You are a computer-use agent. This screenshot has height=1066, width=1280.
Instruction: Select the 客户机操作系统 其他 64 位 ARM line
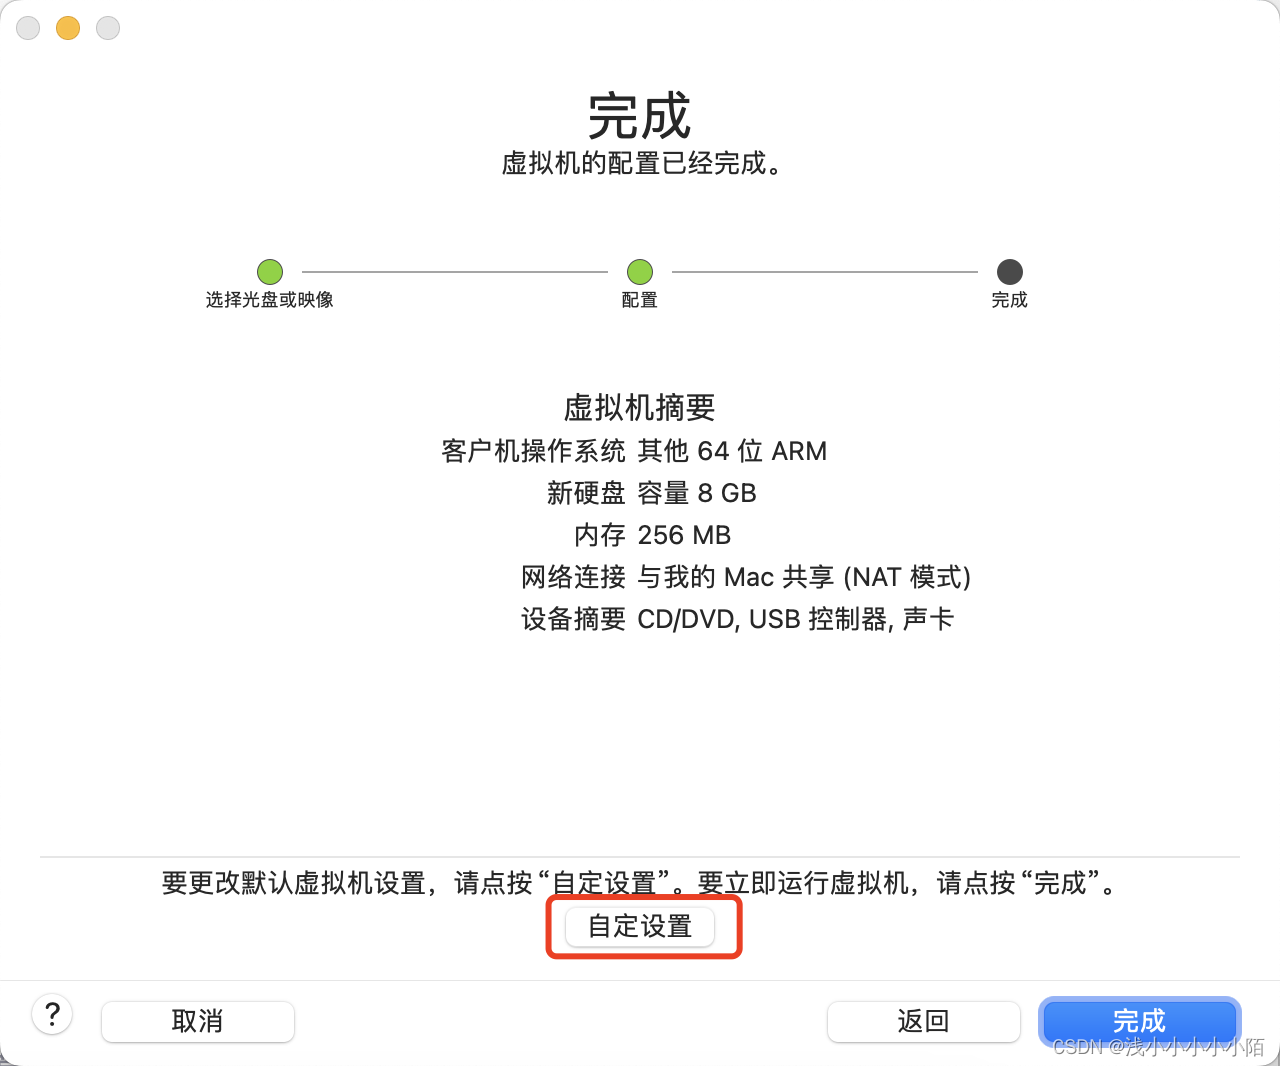pyautogui.click(x=634, y=451)
